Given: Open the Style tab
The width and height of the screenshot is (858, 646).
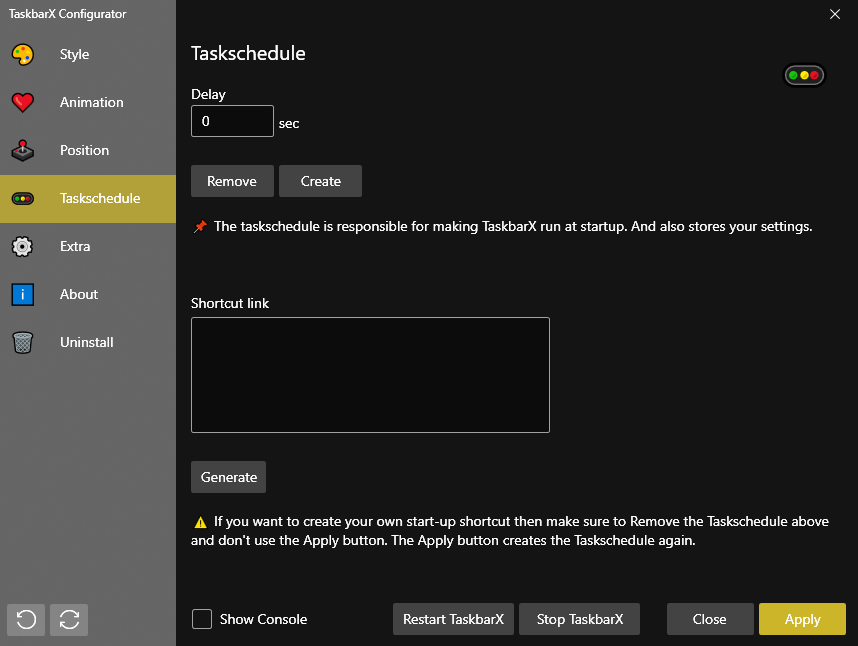Looking at the screenshot, I should (88, 55).
